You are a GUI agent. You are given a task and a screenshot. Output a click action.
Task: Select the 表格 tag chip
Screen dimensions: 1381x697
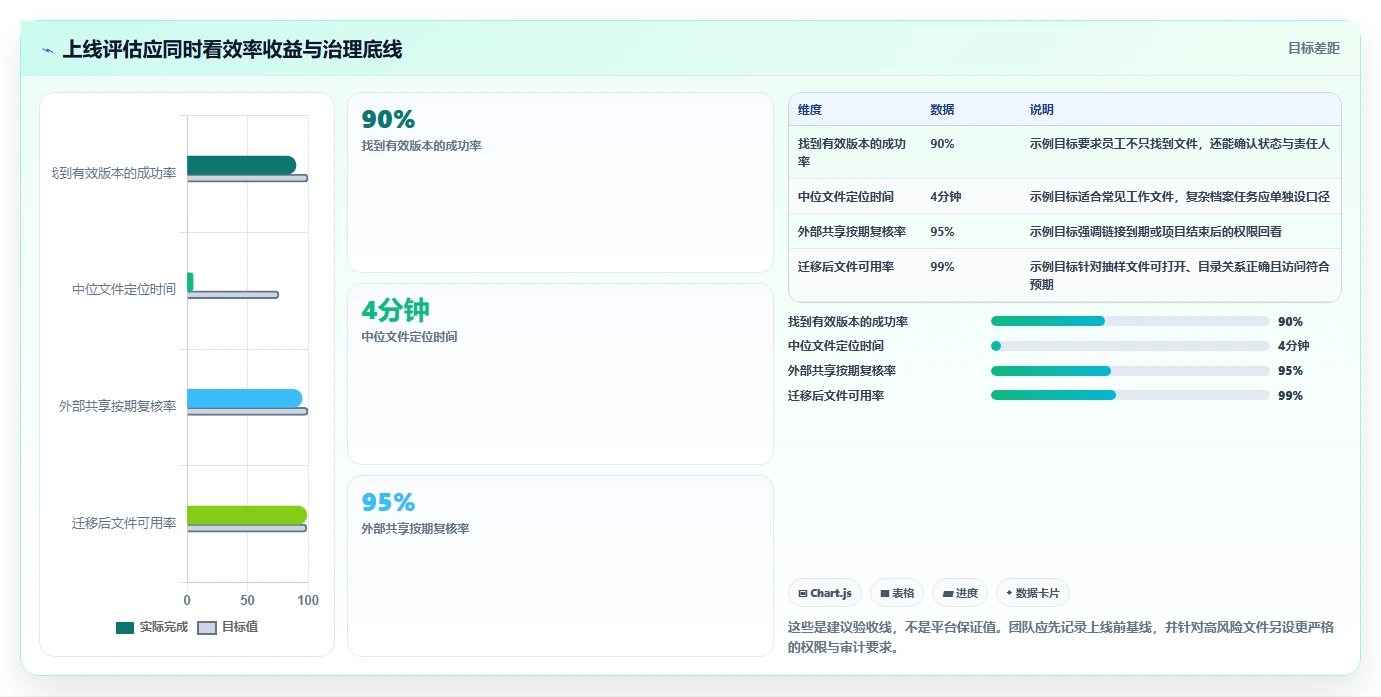(x=897, y=593)
